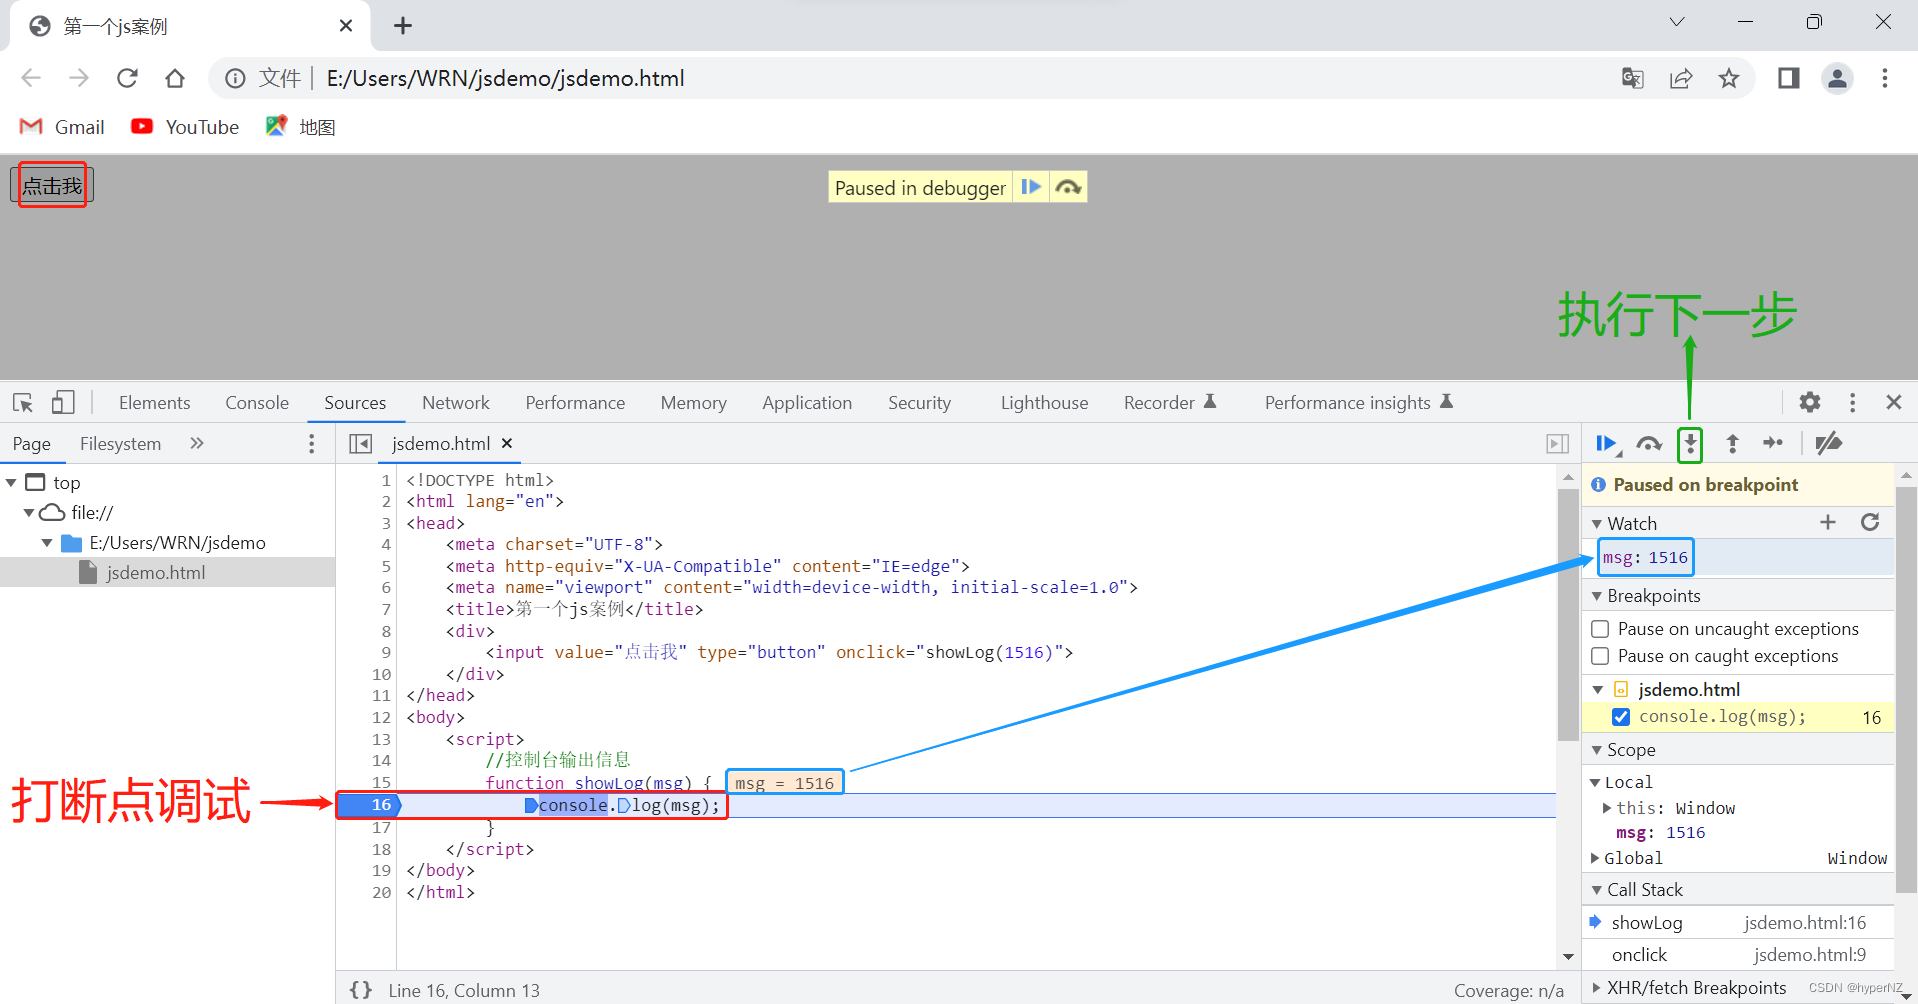Toggle deactivate breakpoints icon
1918x1004 pixels.
tap(1829, 443)
